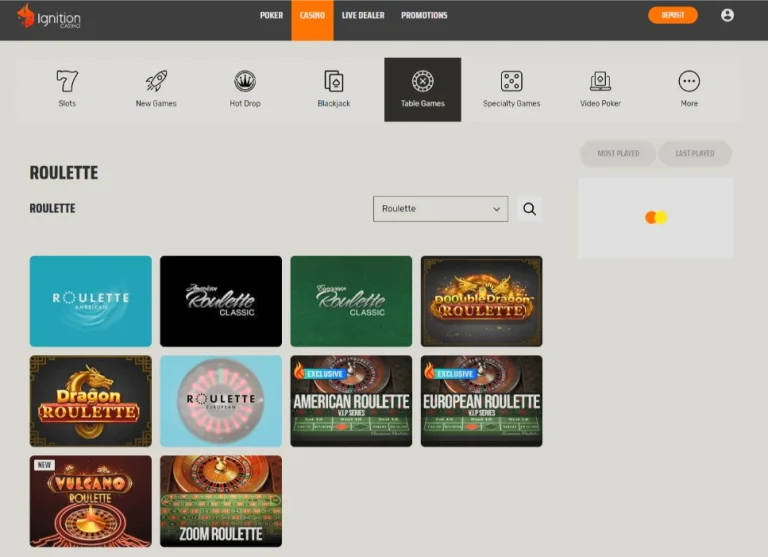Click the Ignition Casino logo
The width and height of the screenshot is (768, 557).
(48, 16)
